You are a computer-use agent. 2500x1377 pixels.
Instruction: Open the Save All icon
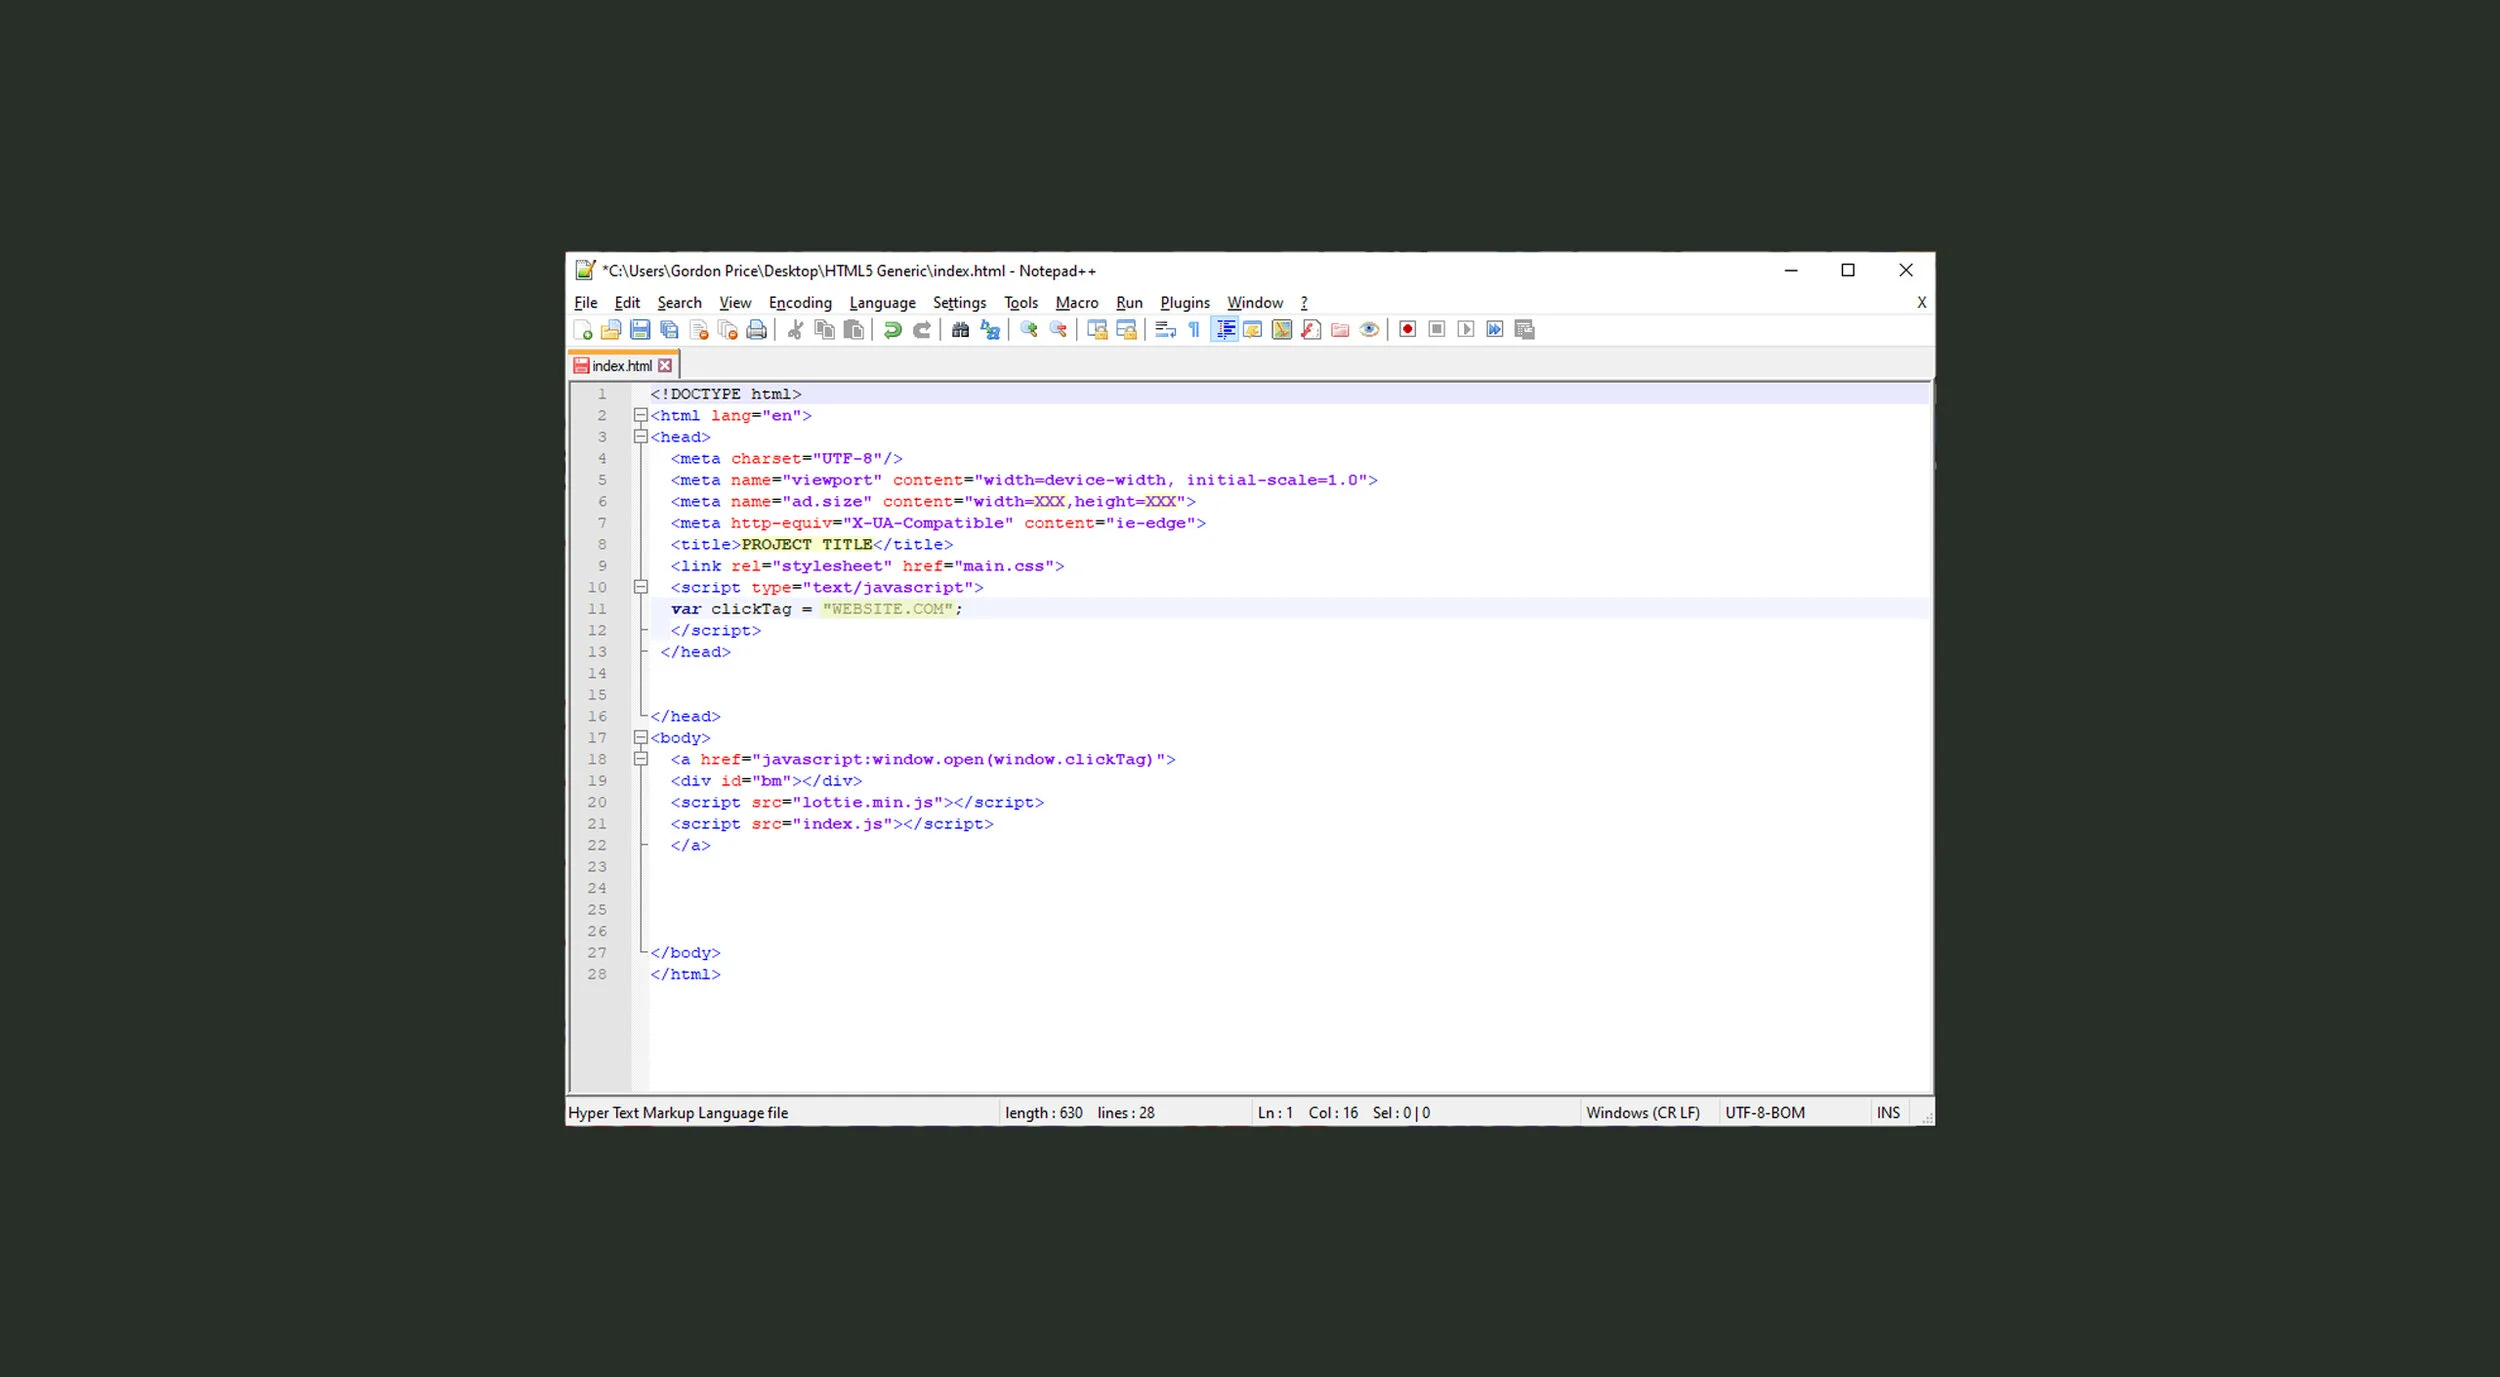coord(668,329)
